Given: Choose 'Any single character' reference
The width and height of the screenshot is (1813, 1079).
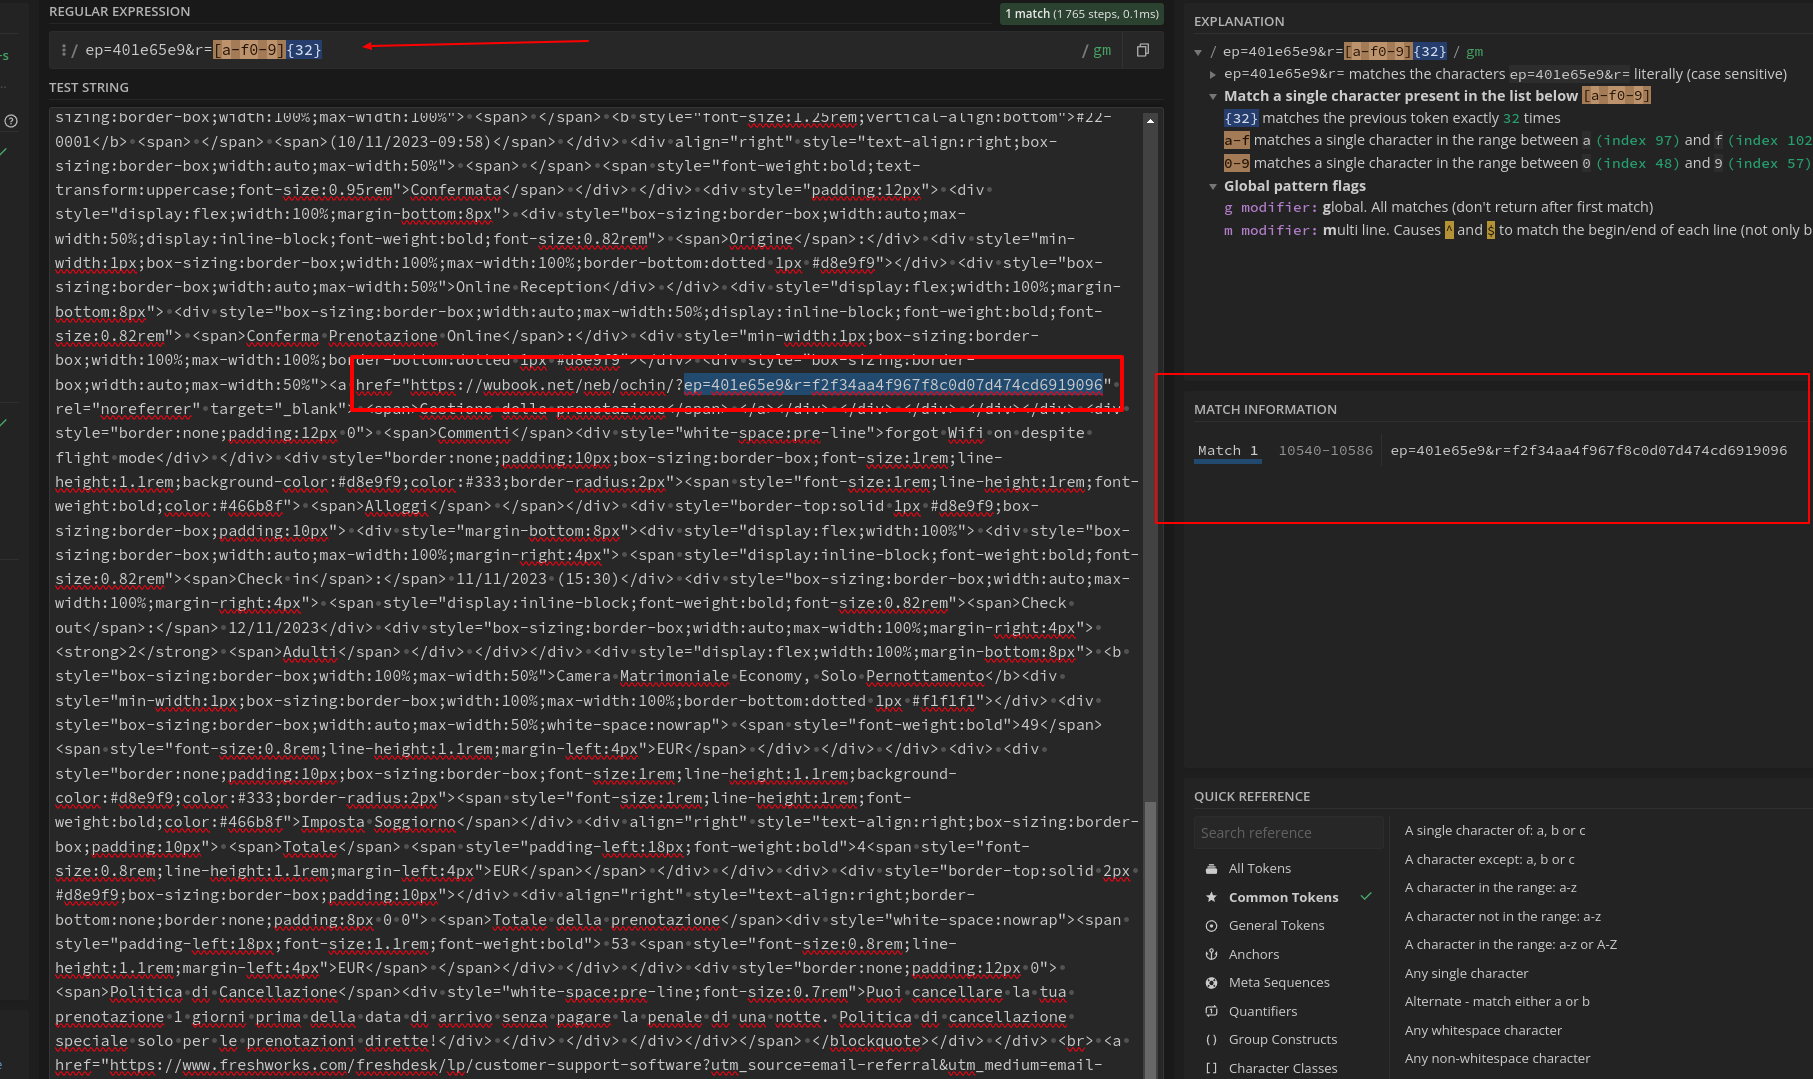Looking at the screenshot, I should (x=1466, y=974).
